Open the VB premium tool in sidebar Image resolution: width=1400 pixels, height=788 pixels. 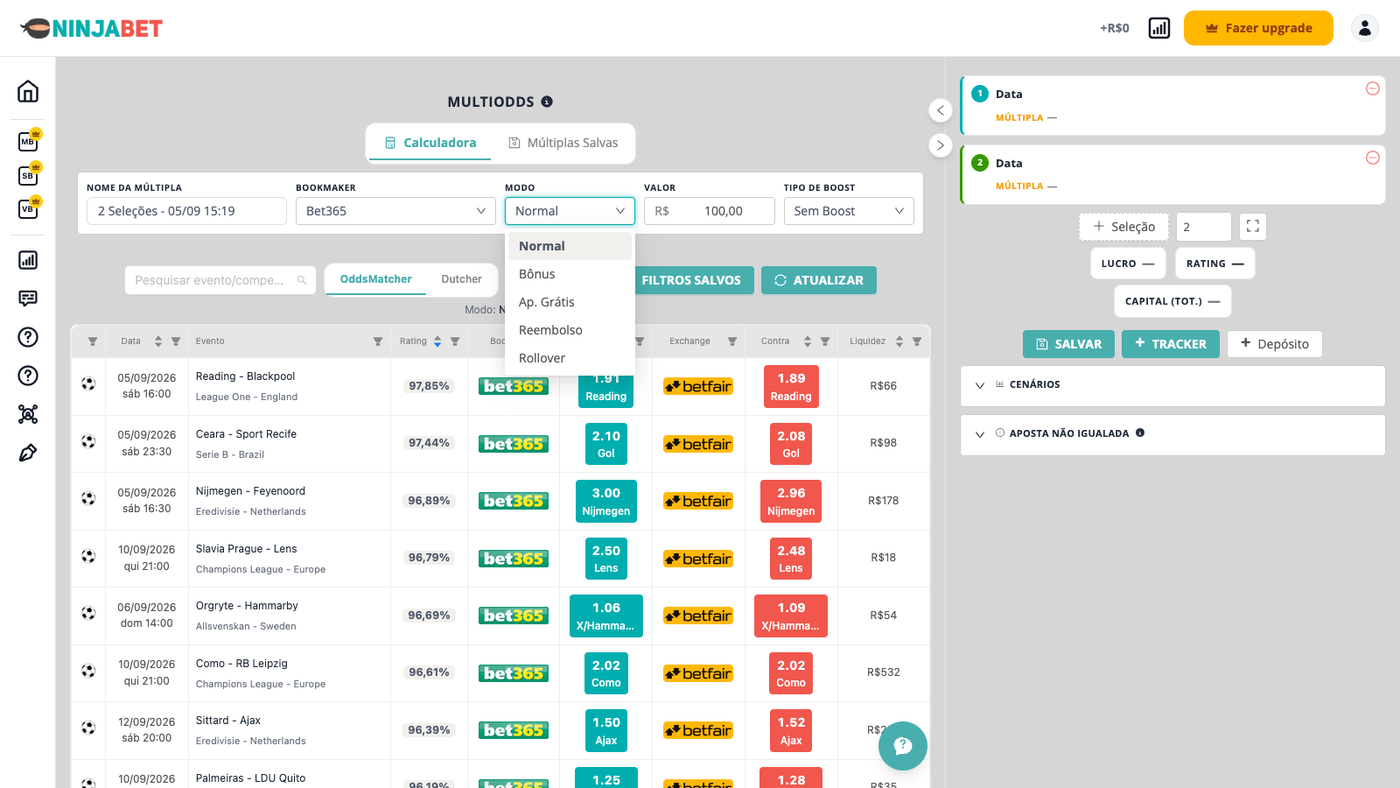(x=29, y=209)
